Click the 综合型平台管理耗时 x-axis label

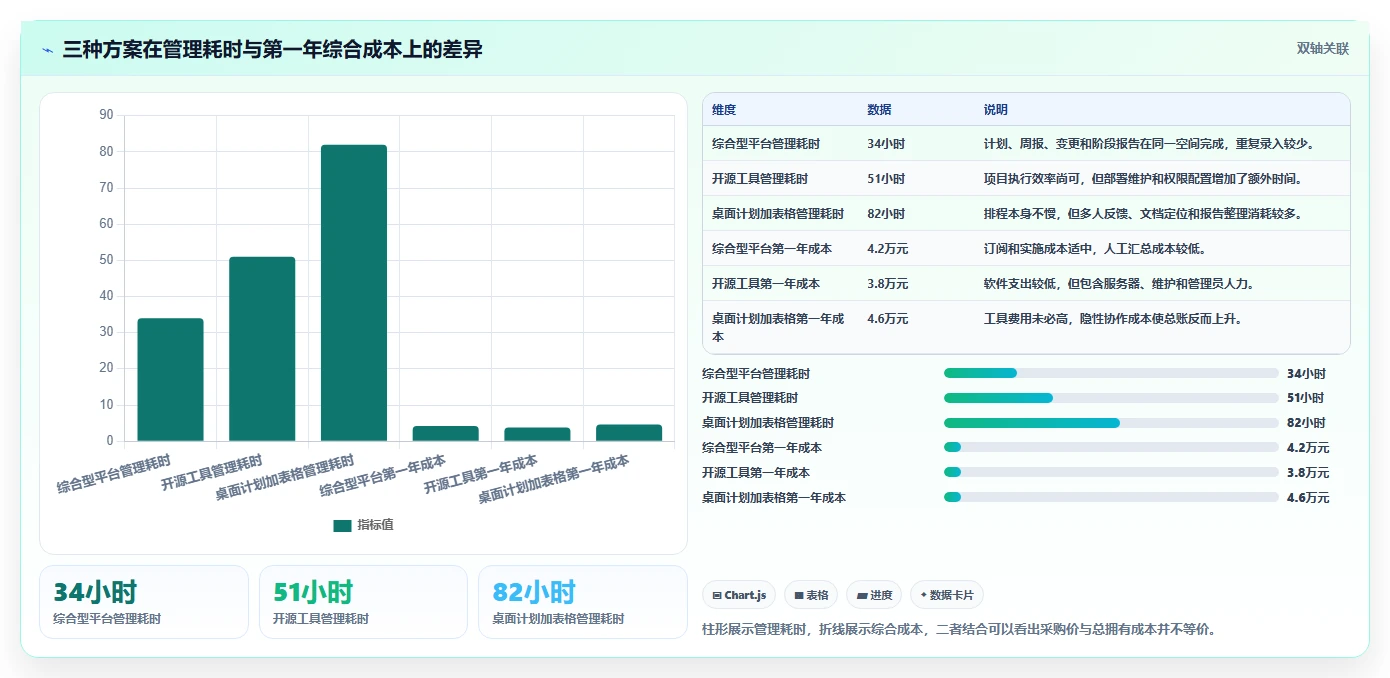(x=113, y=476)
